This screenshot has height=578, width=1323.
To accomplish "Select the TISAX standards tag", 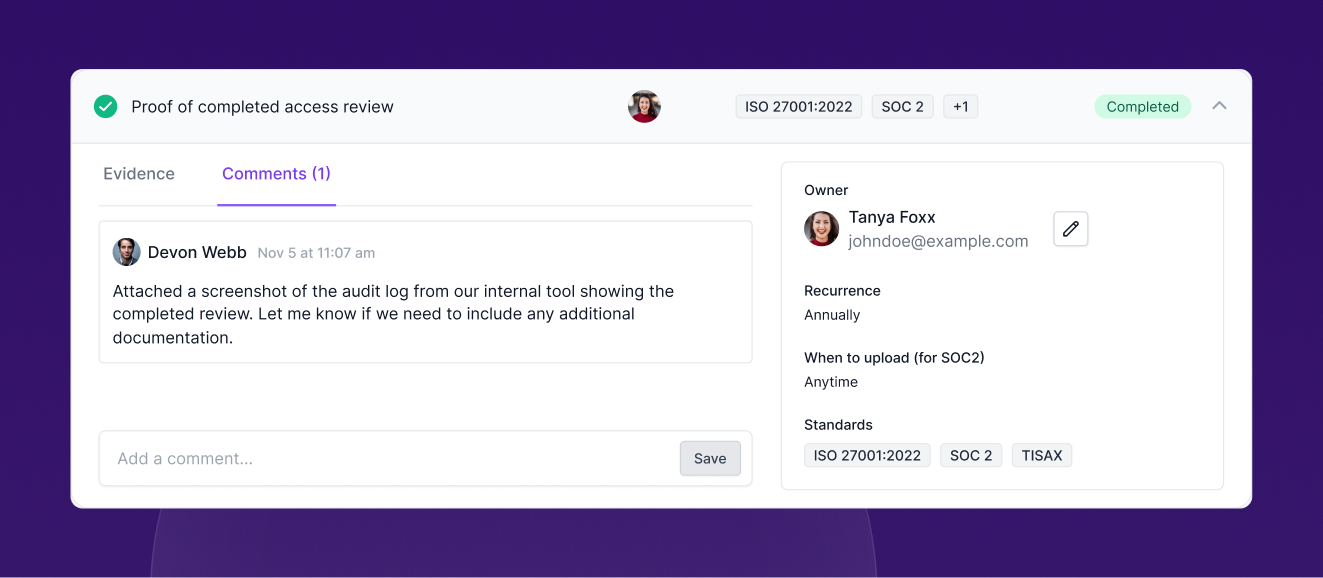I will [x=1041, y=456].
